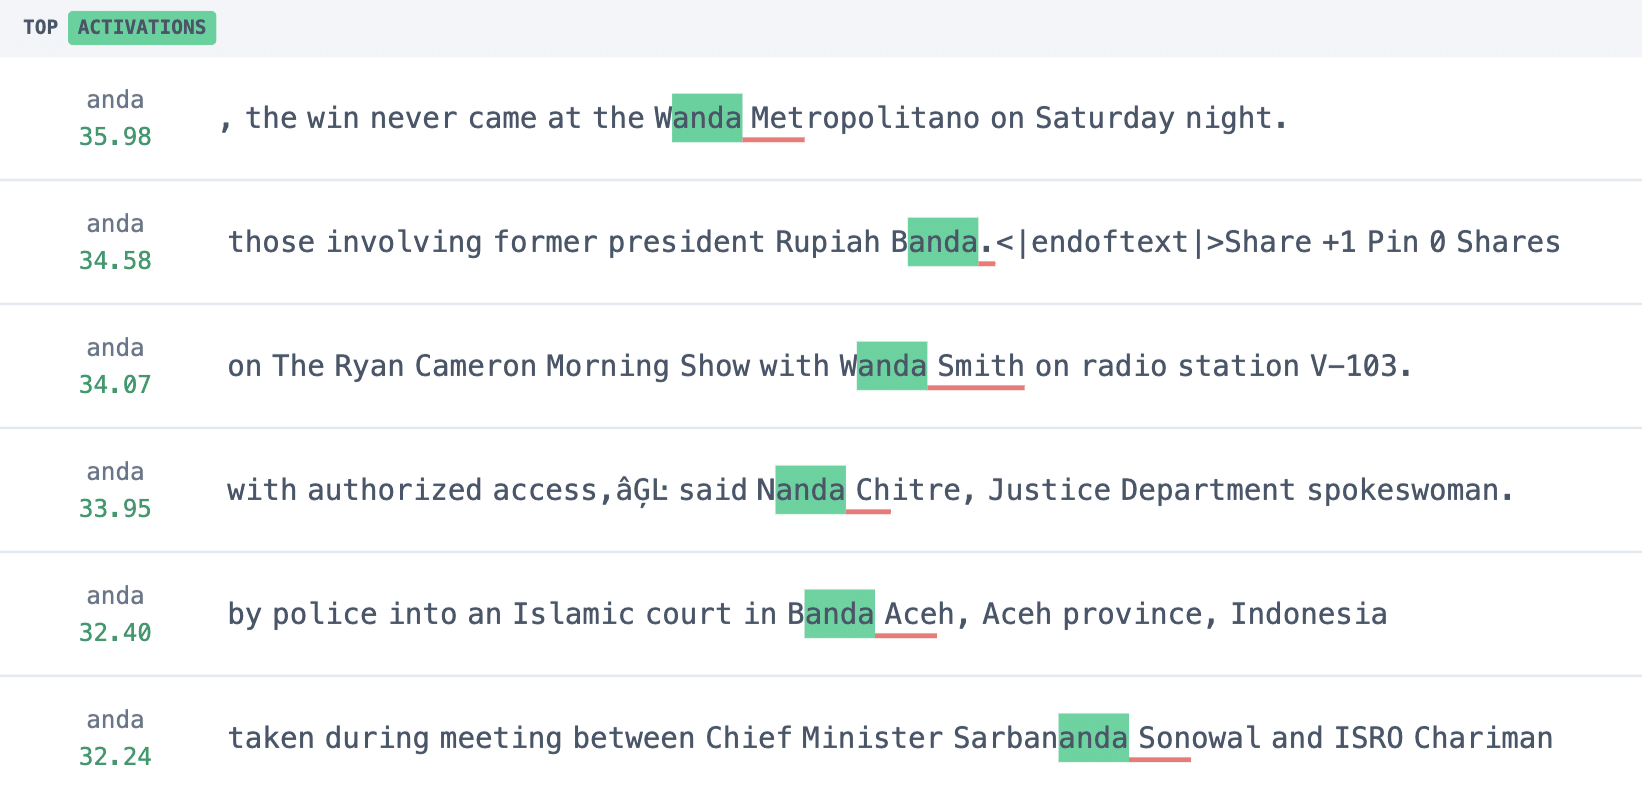Screen dimensions: 1642x798
Task: Click the 34.07 activation score
Action: pyautogui.click(x=115, y=384)
